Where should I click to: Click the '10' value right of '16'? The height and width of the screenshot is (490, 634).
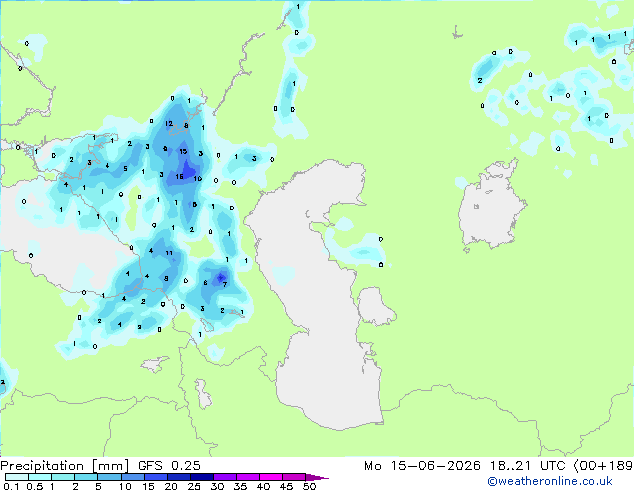[198, 179]
